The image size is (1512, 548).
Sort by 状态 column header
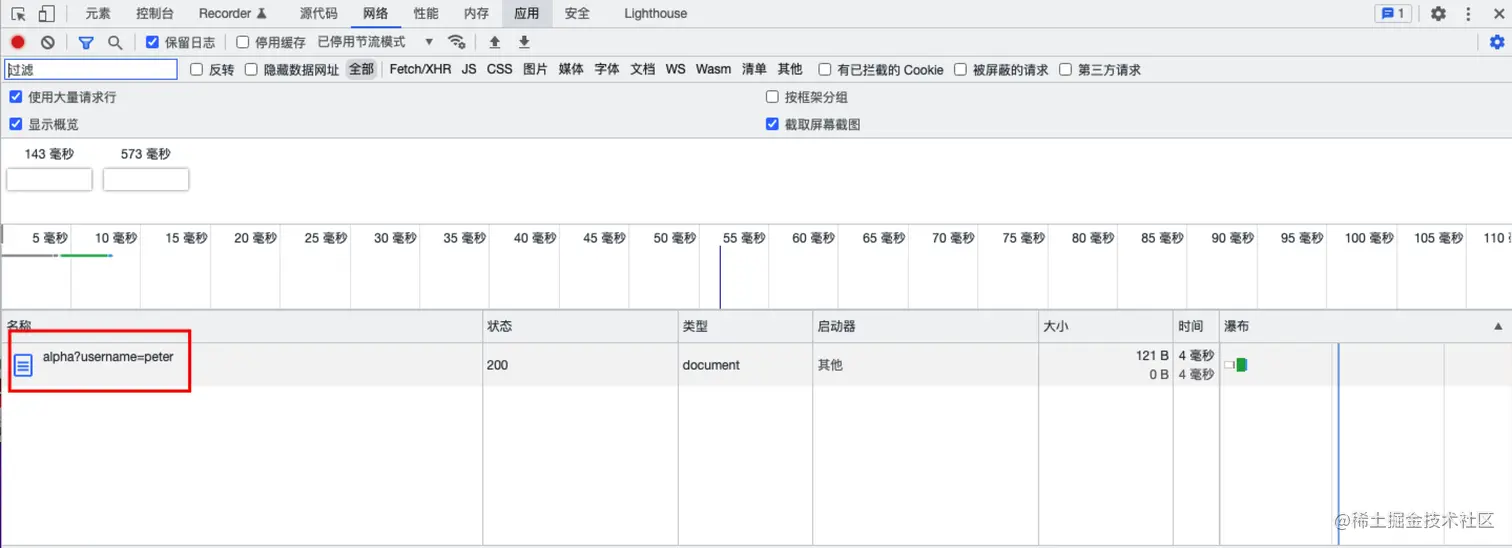(580, 327)
